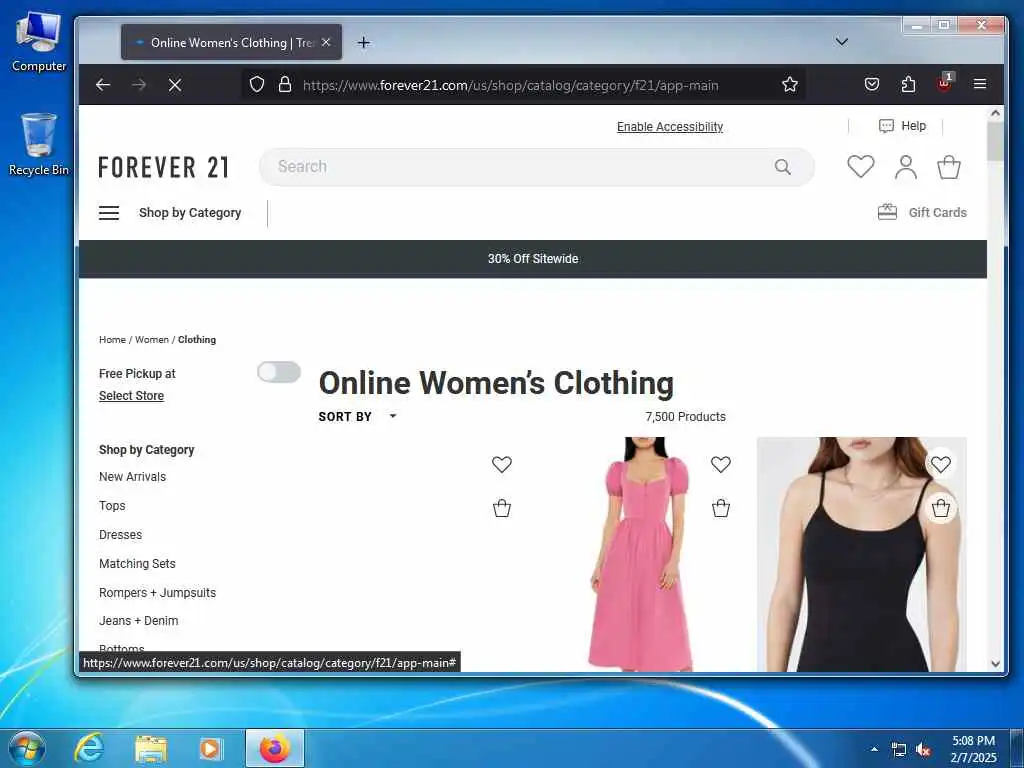
Task: Open Jeans + Denim category
Action: (x=138, y=621)
